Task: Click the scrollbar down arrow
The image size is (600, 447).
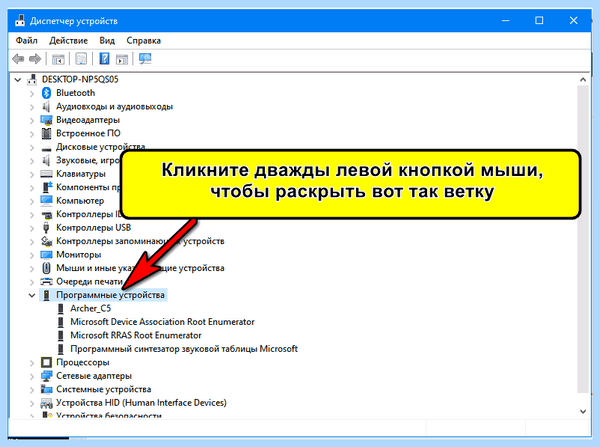Action: [583, 411]
